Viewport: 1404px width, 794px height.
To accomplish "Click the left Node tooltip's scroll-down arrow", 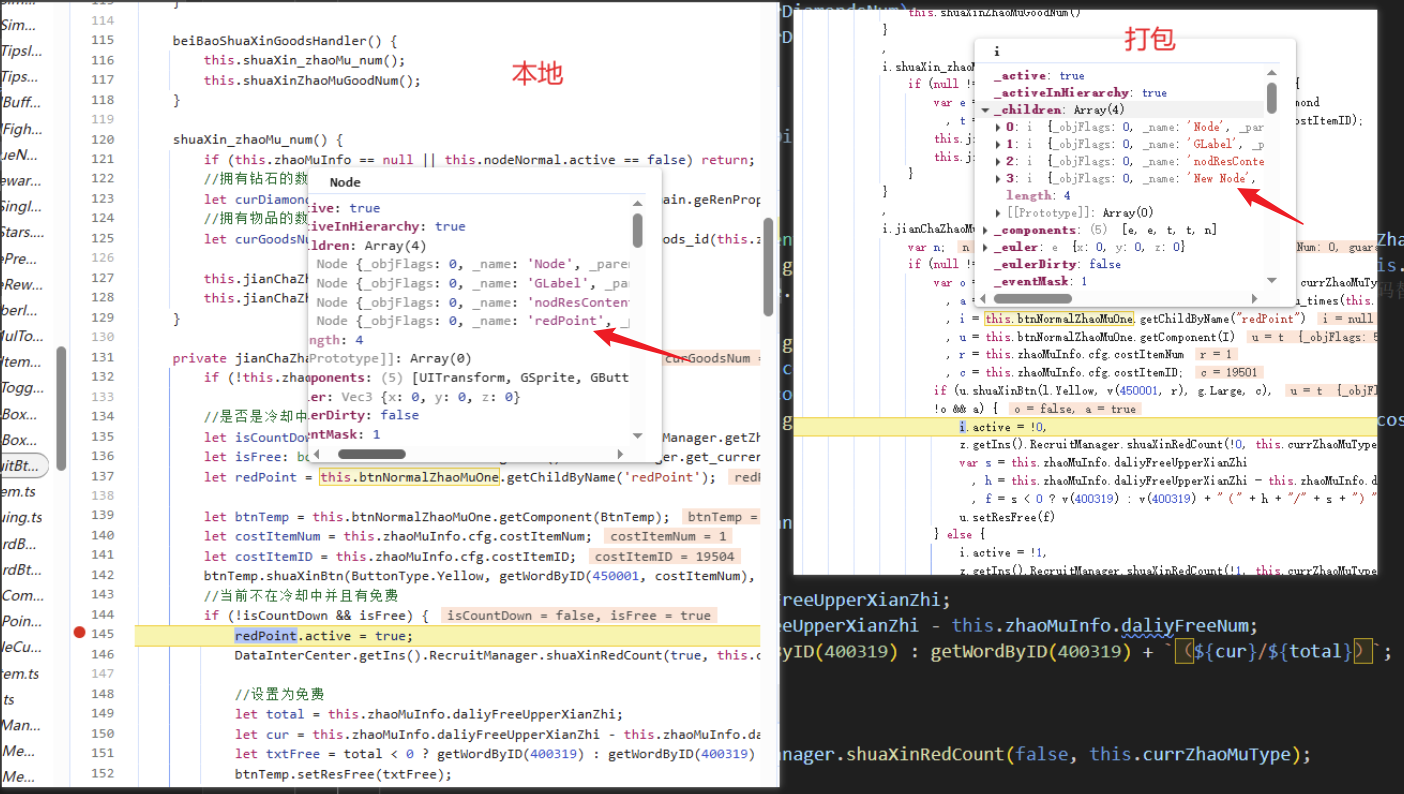I will [637, 435].
